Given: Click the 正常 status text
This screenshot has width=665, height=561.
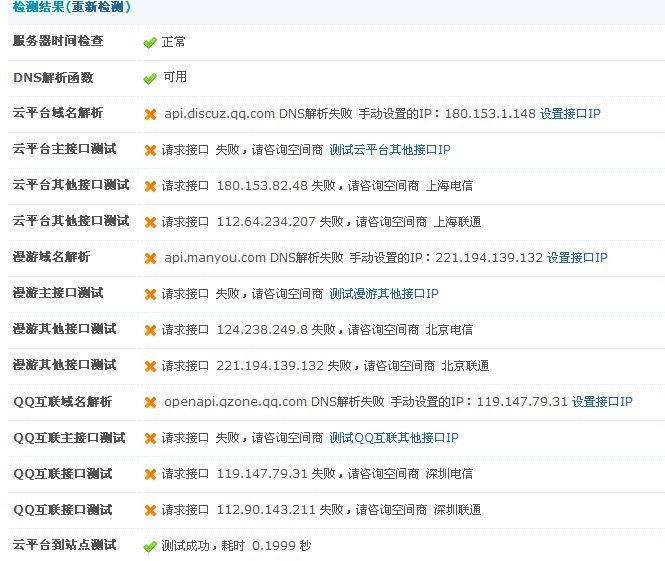Looking at the screenshot, I should click(173, 42).
